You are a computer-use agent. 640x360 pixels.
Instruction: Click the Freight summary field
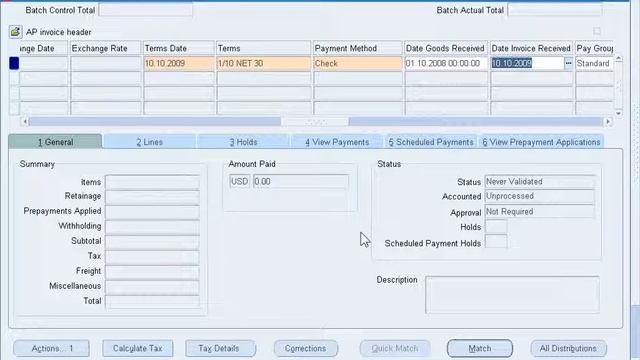(x=152, y=271)
